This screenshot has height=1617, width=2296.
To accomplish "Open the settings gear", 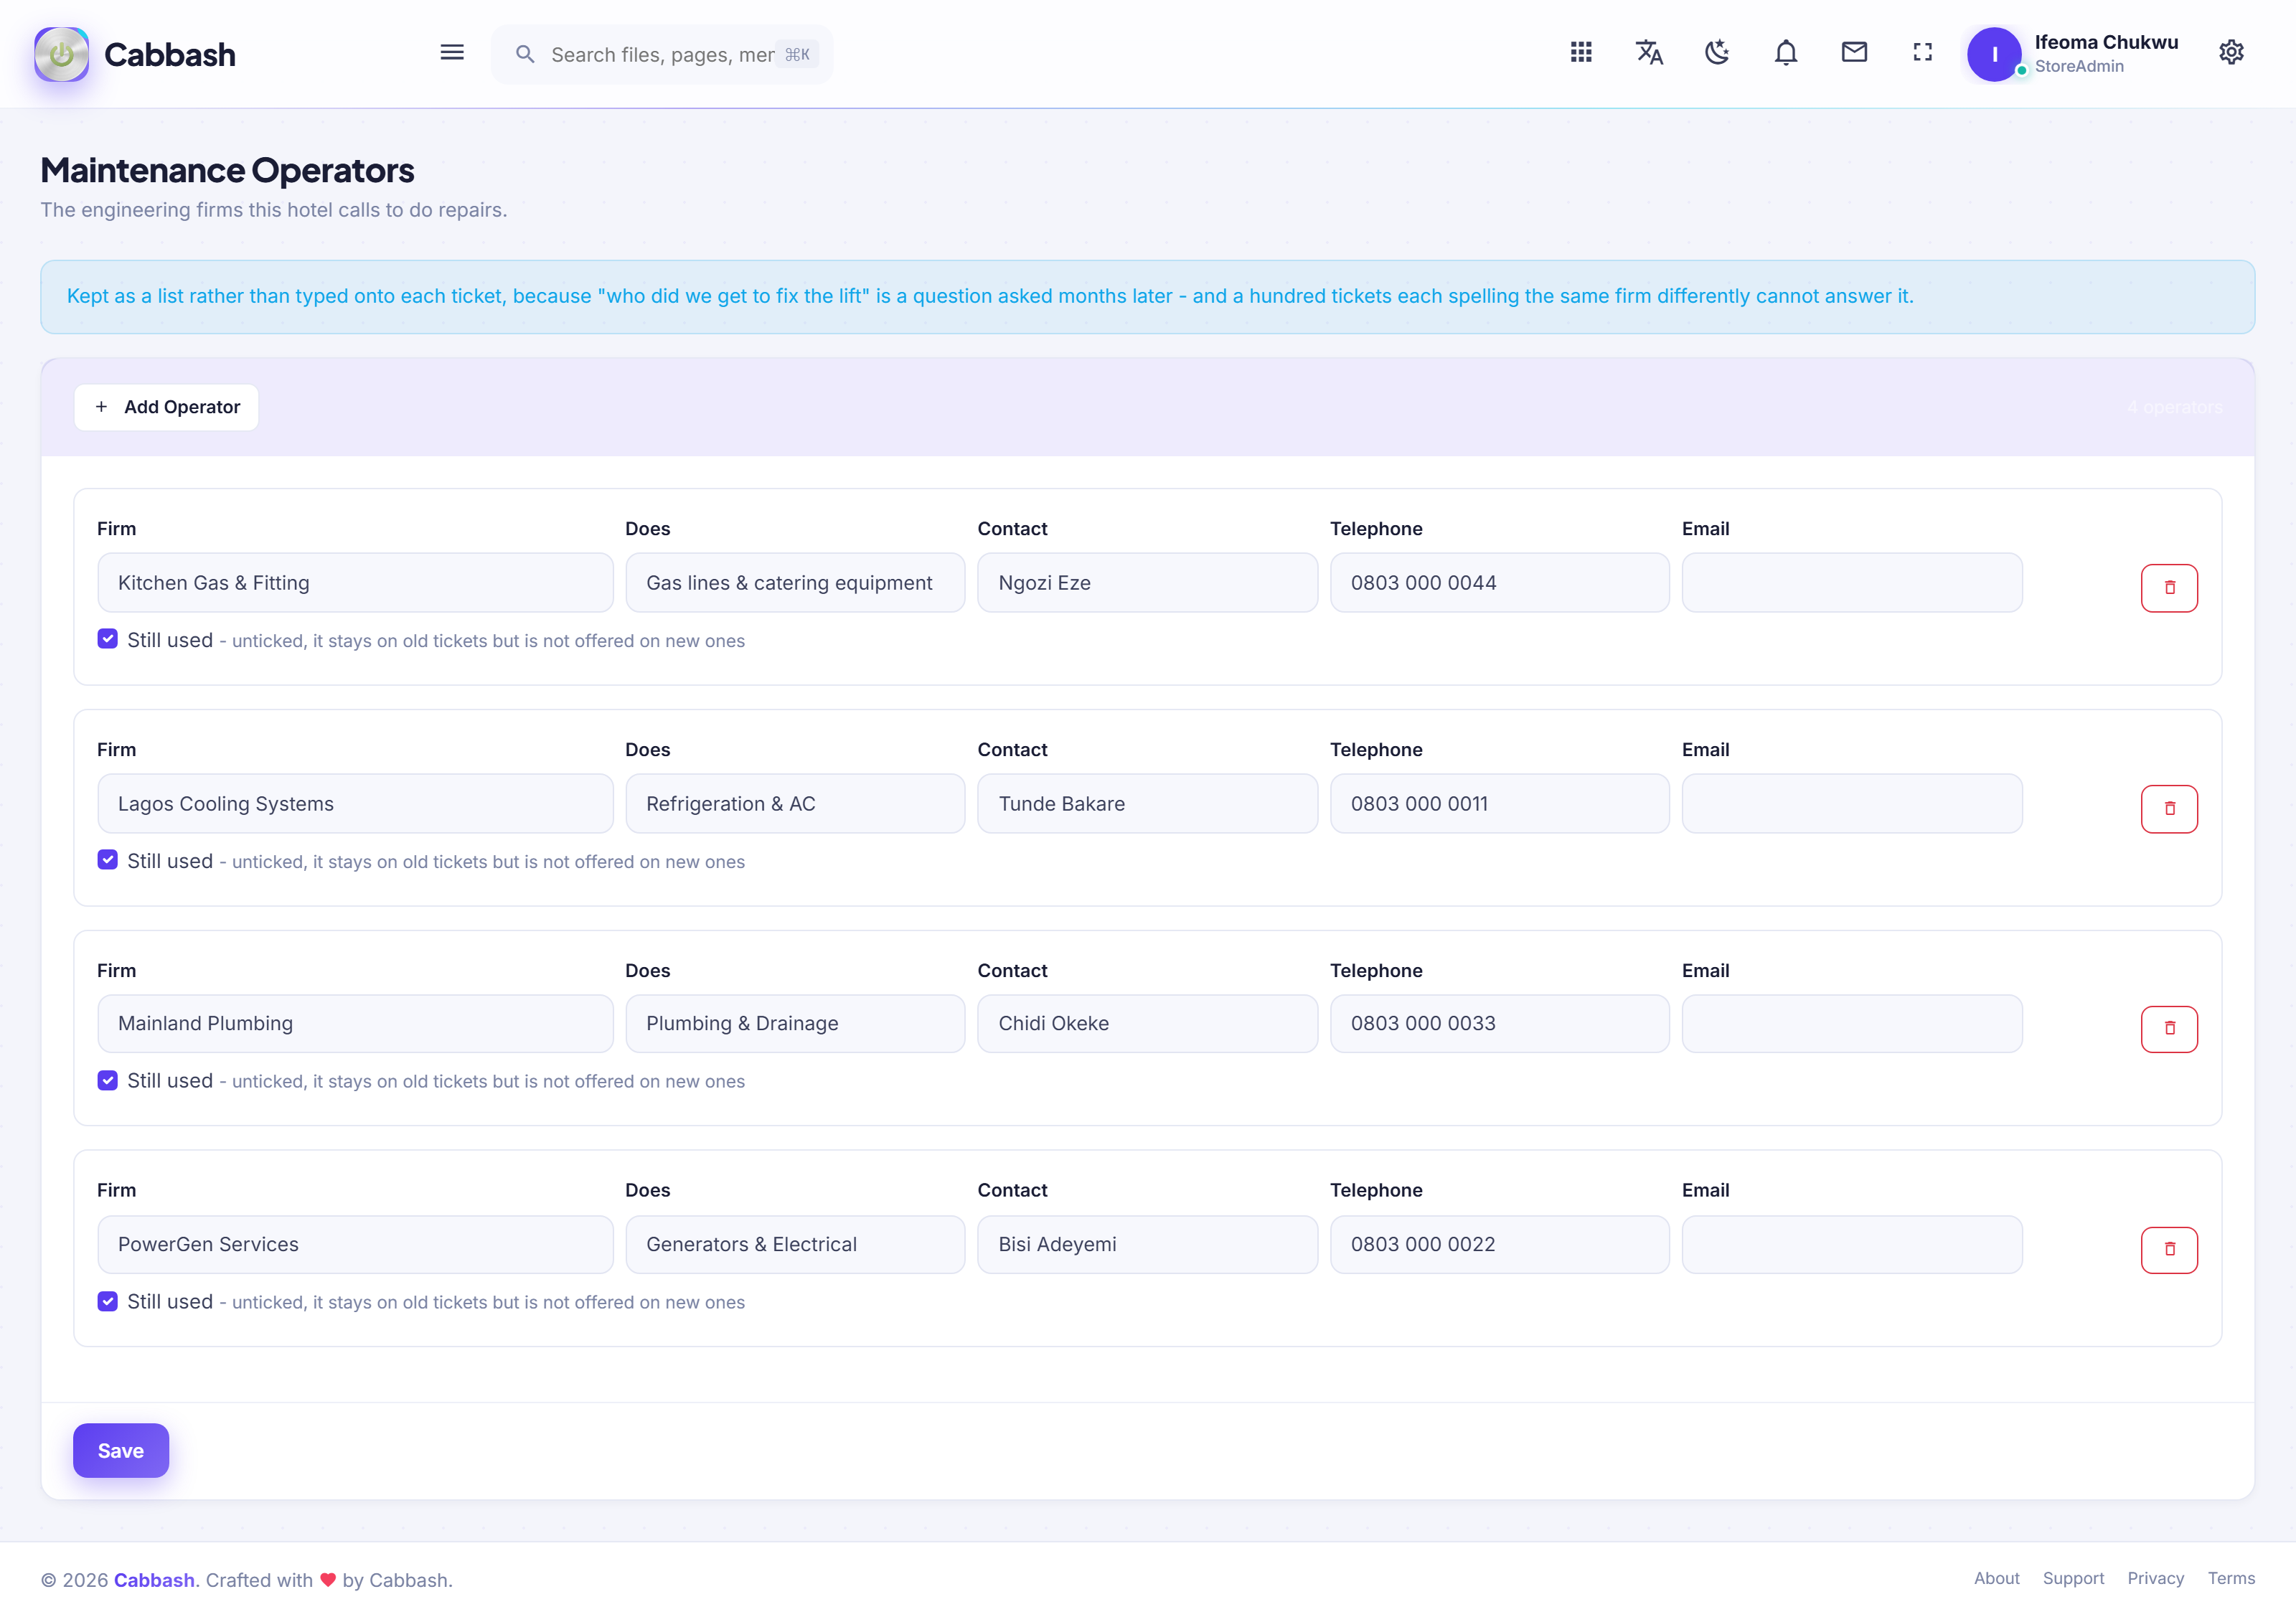I will point(2231,52).
